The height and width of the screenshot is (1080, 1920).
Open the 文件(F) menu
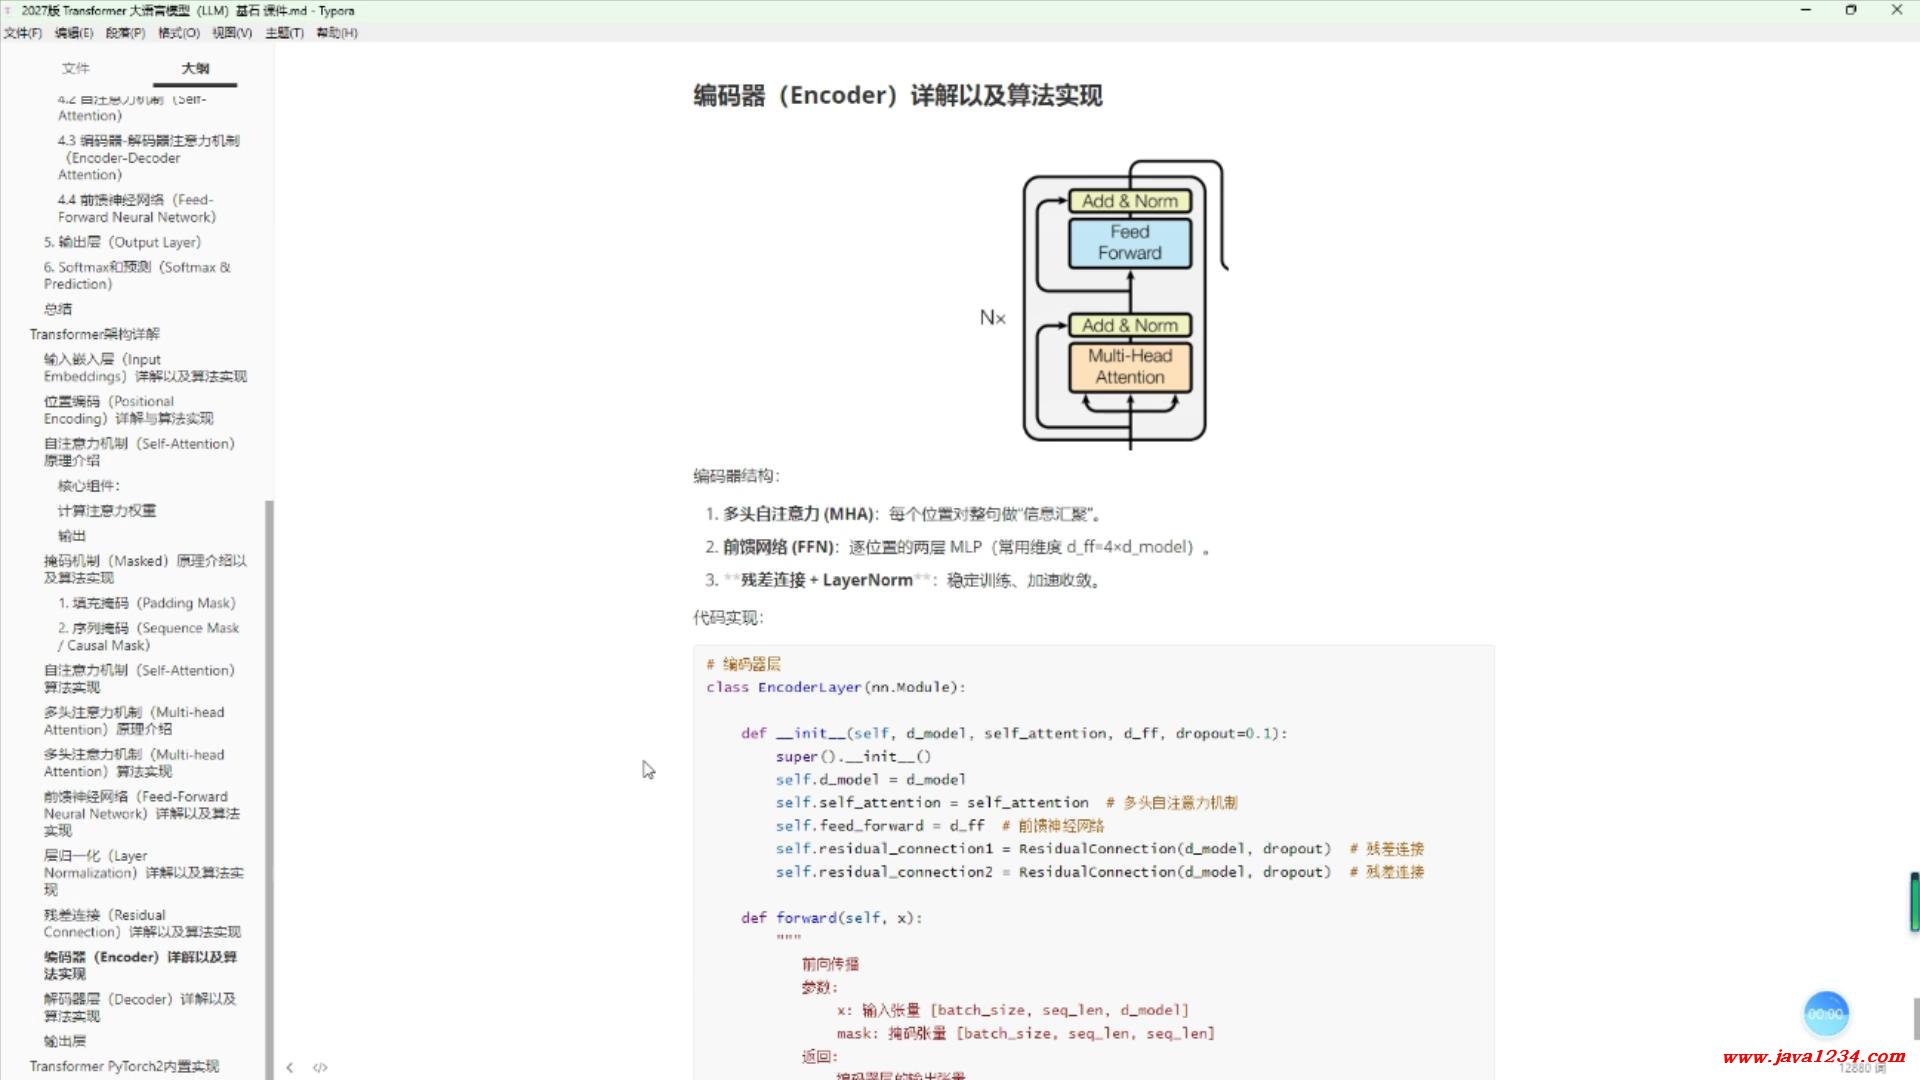coord(23,33)
